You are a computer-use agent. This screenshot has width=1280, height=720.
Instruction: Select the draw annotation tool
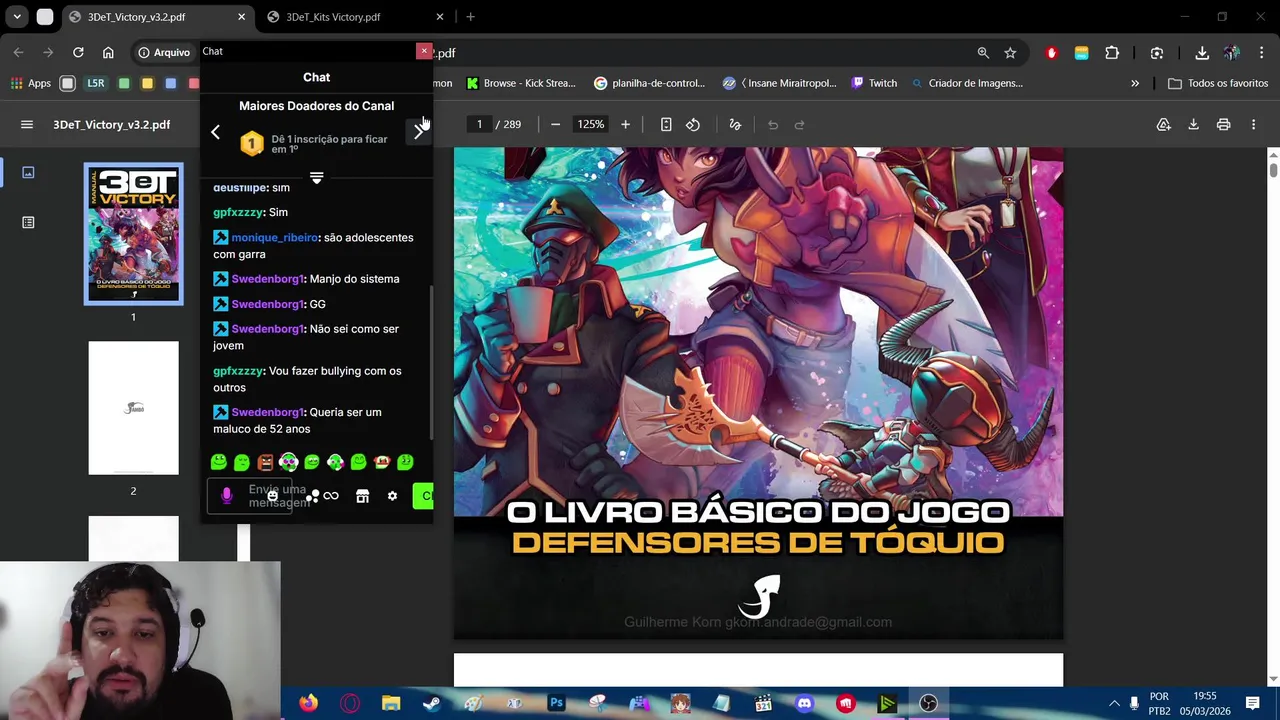point(735,124)
